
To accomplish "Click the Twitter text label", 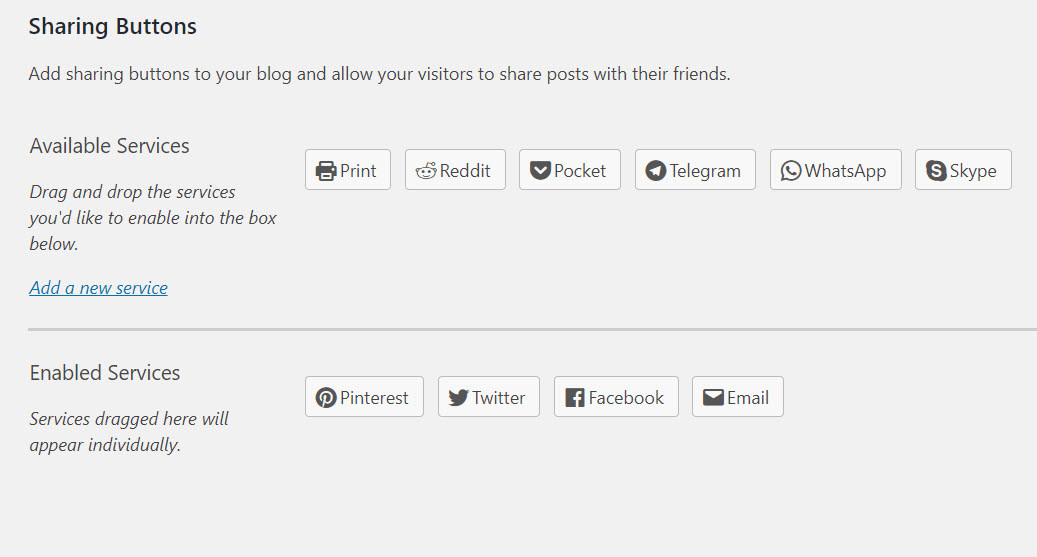I will 499,398.
